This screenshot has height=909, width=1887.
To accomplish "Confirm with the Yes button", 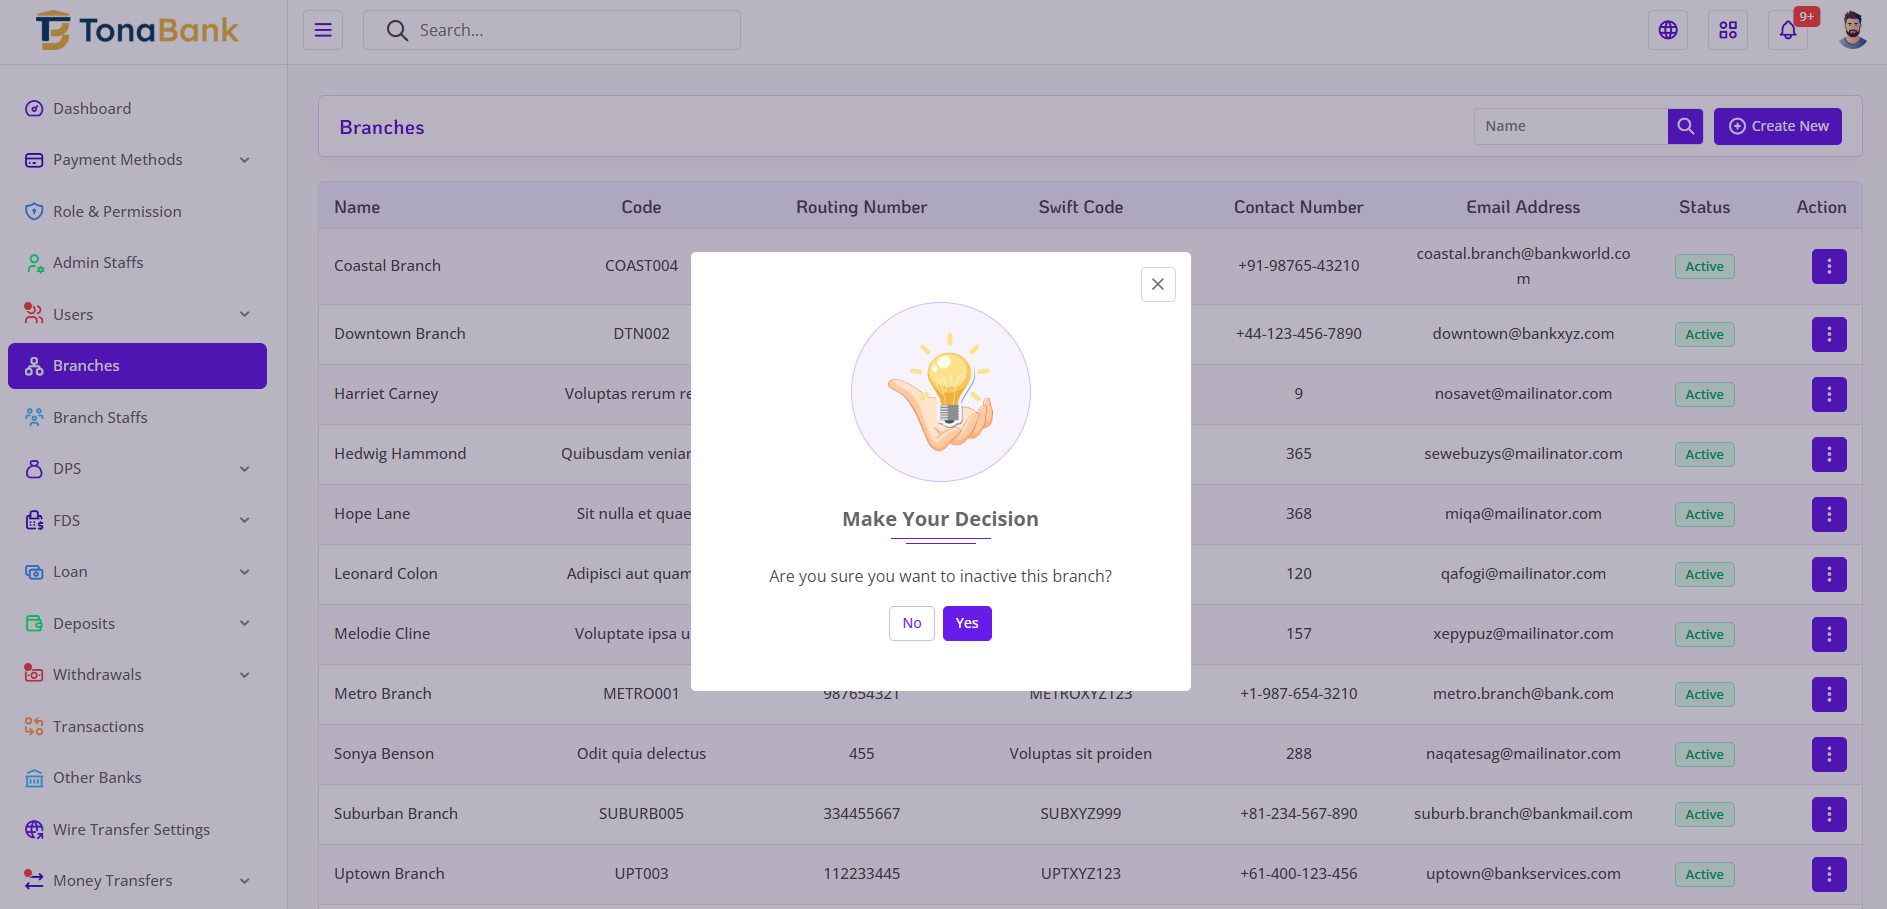I will tap(966, 623).
